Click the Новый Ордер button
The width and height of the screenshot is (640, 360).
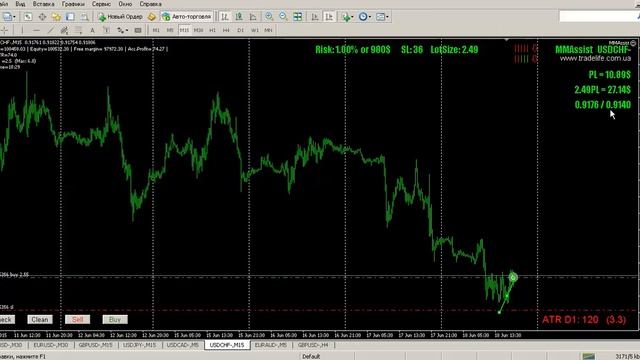pyautogui.click(x=120, y=17)
